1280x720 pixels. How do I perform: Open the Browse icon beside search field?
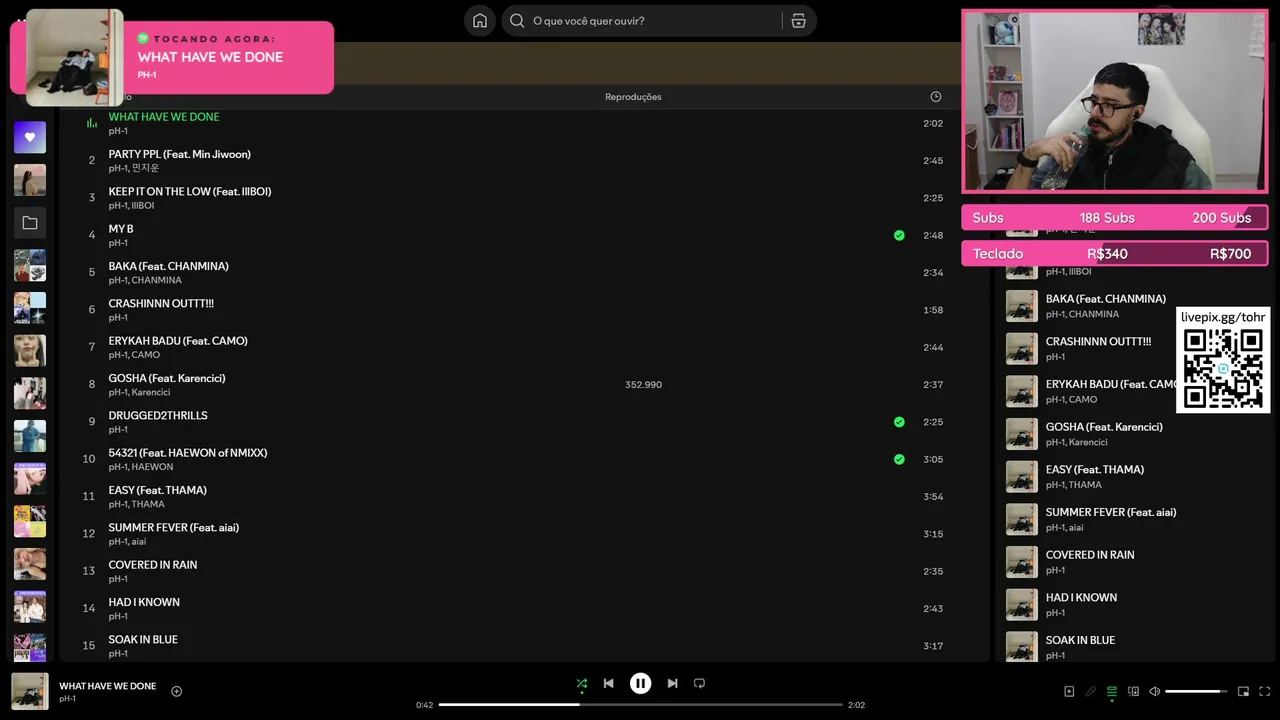(x=798, y=21)
